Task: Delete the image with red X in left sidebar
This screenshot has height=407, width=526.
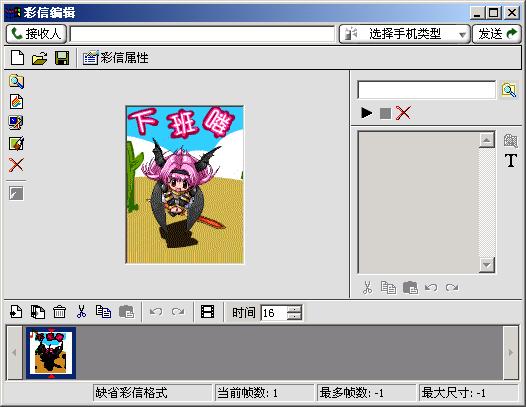Action: click(x=16, y=165)
